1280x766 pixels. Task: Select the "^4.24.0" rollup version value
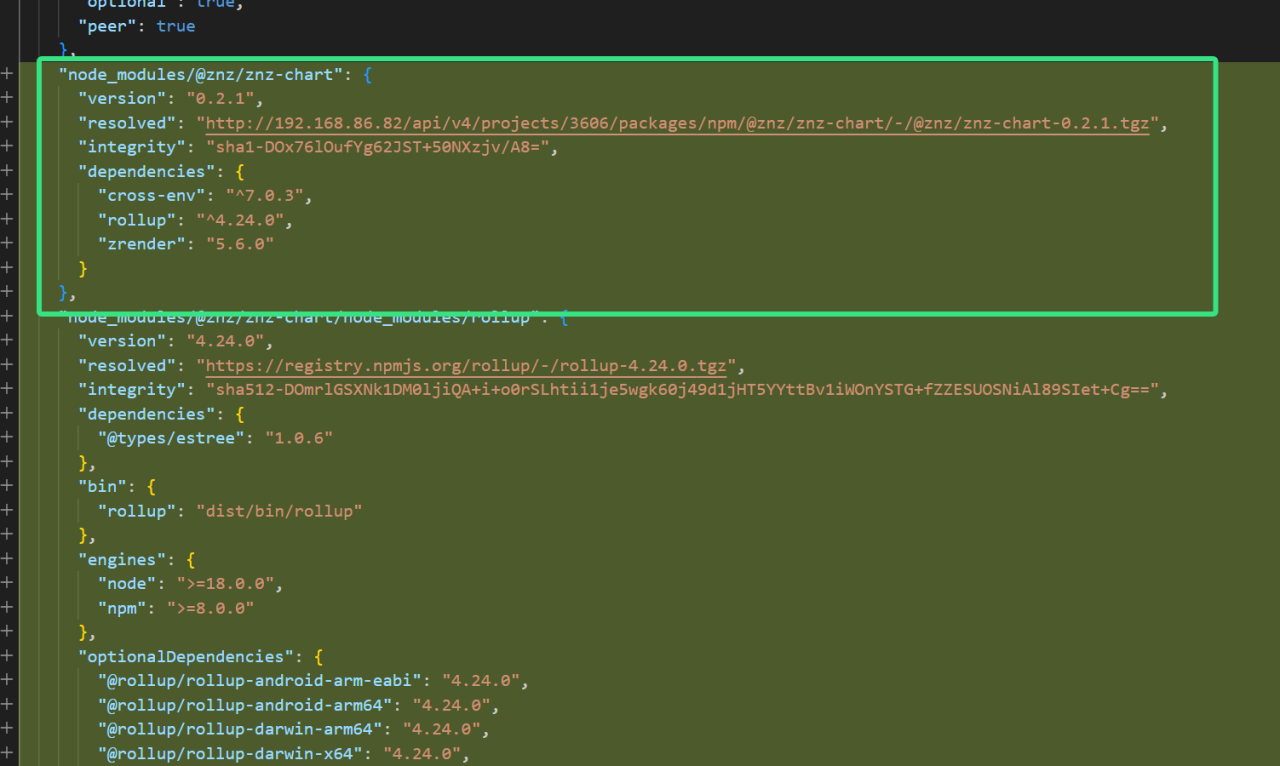point(238,219)
